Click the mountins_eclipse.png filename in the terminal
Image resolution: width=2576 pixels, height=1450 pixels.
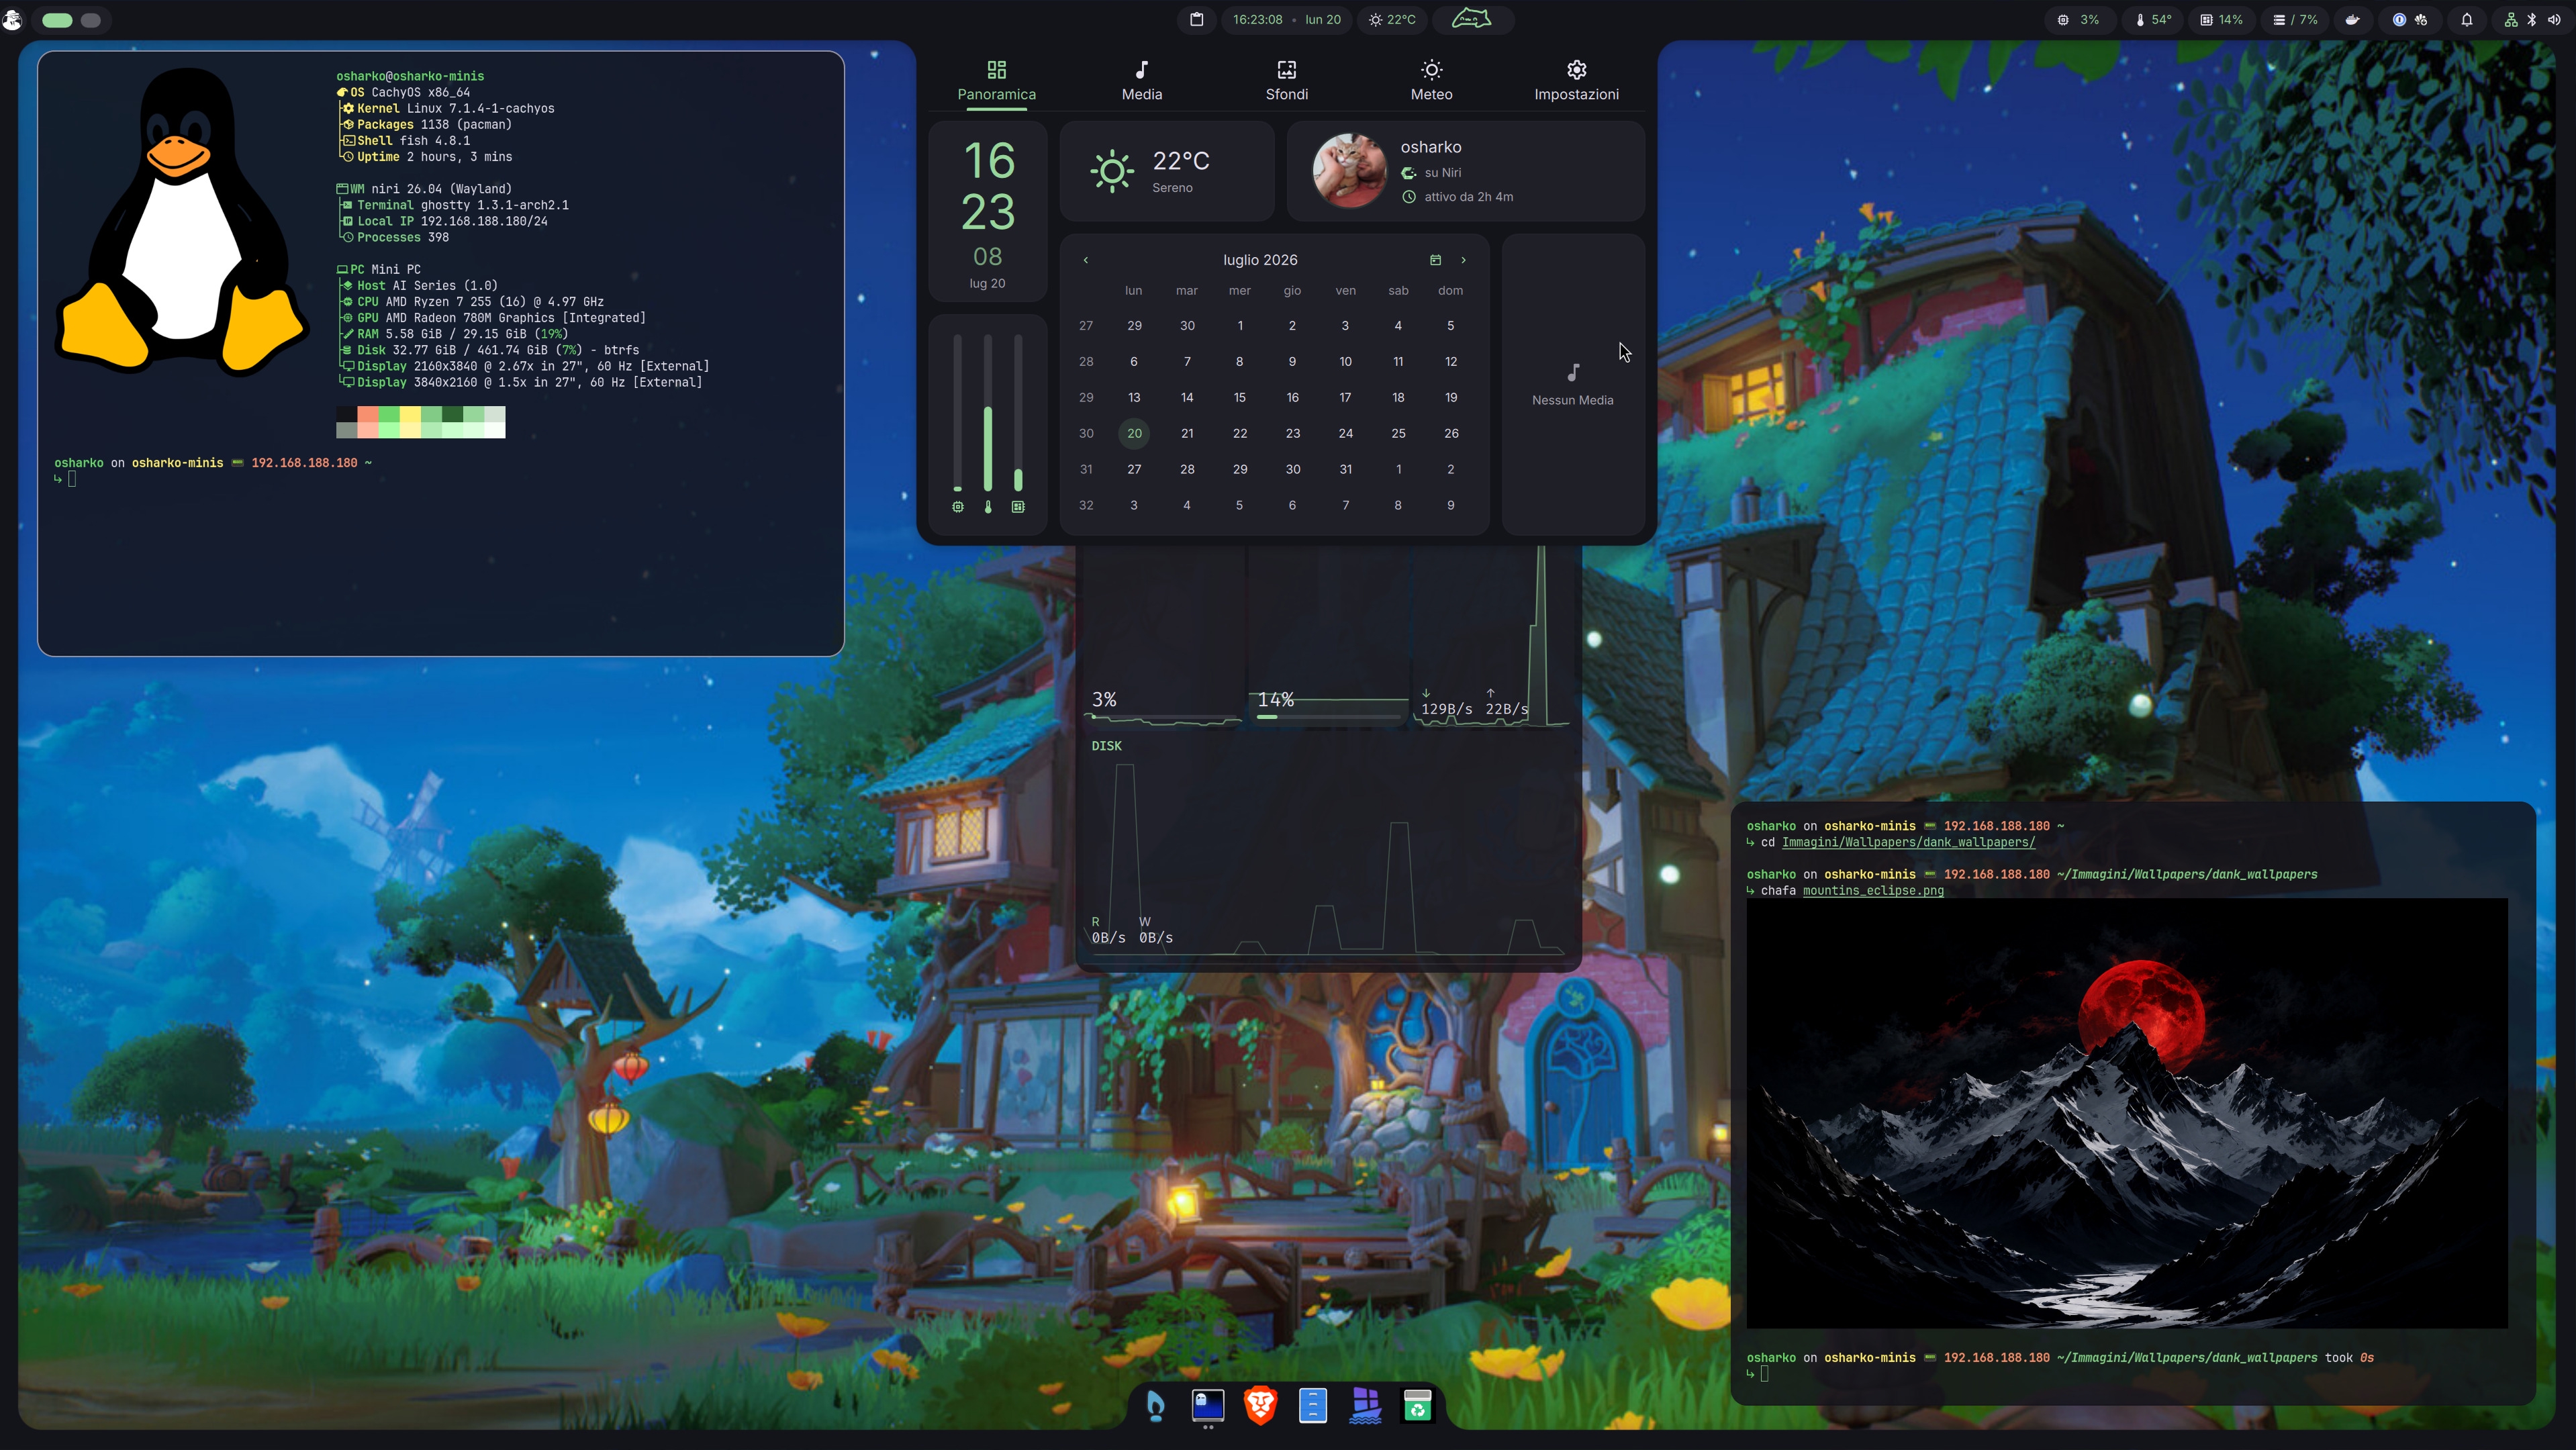coord(1873,891)
